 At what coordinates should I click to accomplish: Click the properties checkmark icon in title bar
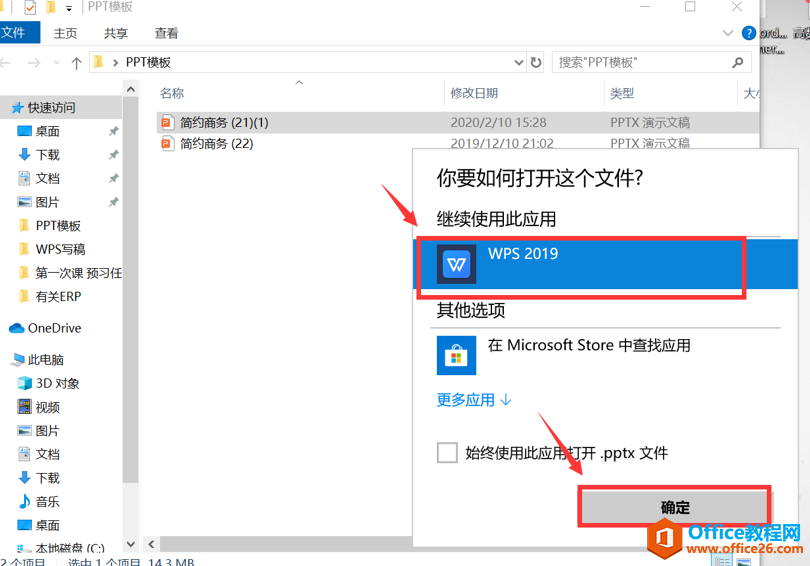(x=30, y=7)
